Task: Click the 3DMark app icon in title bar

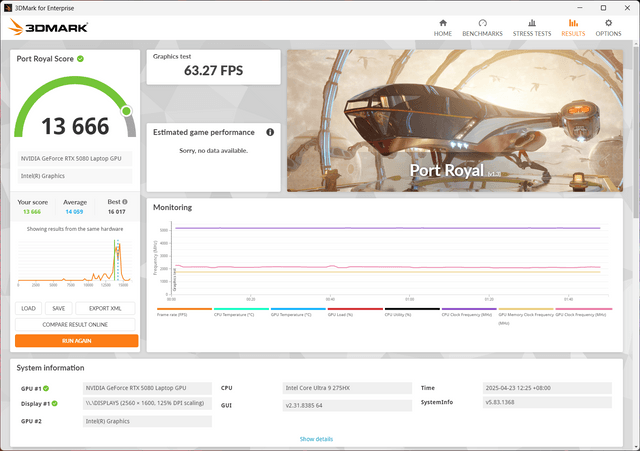Action: point(8,8)
